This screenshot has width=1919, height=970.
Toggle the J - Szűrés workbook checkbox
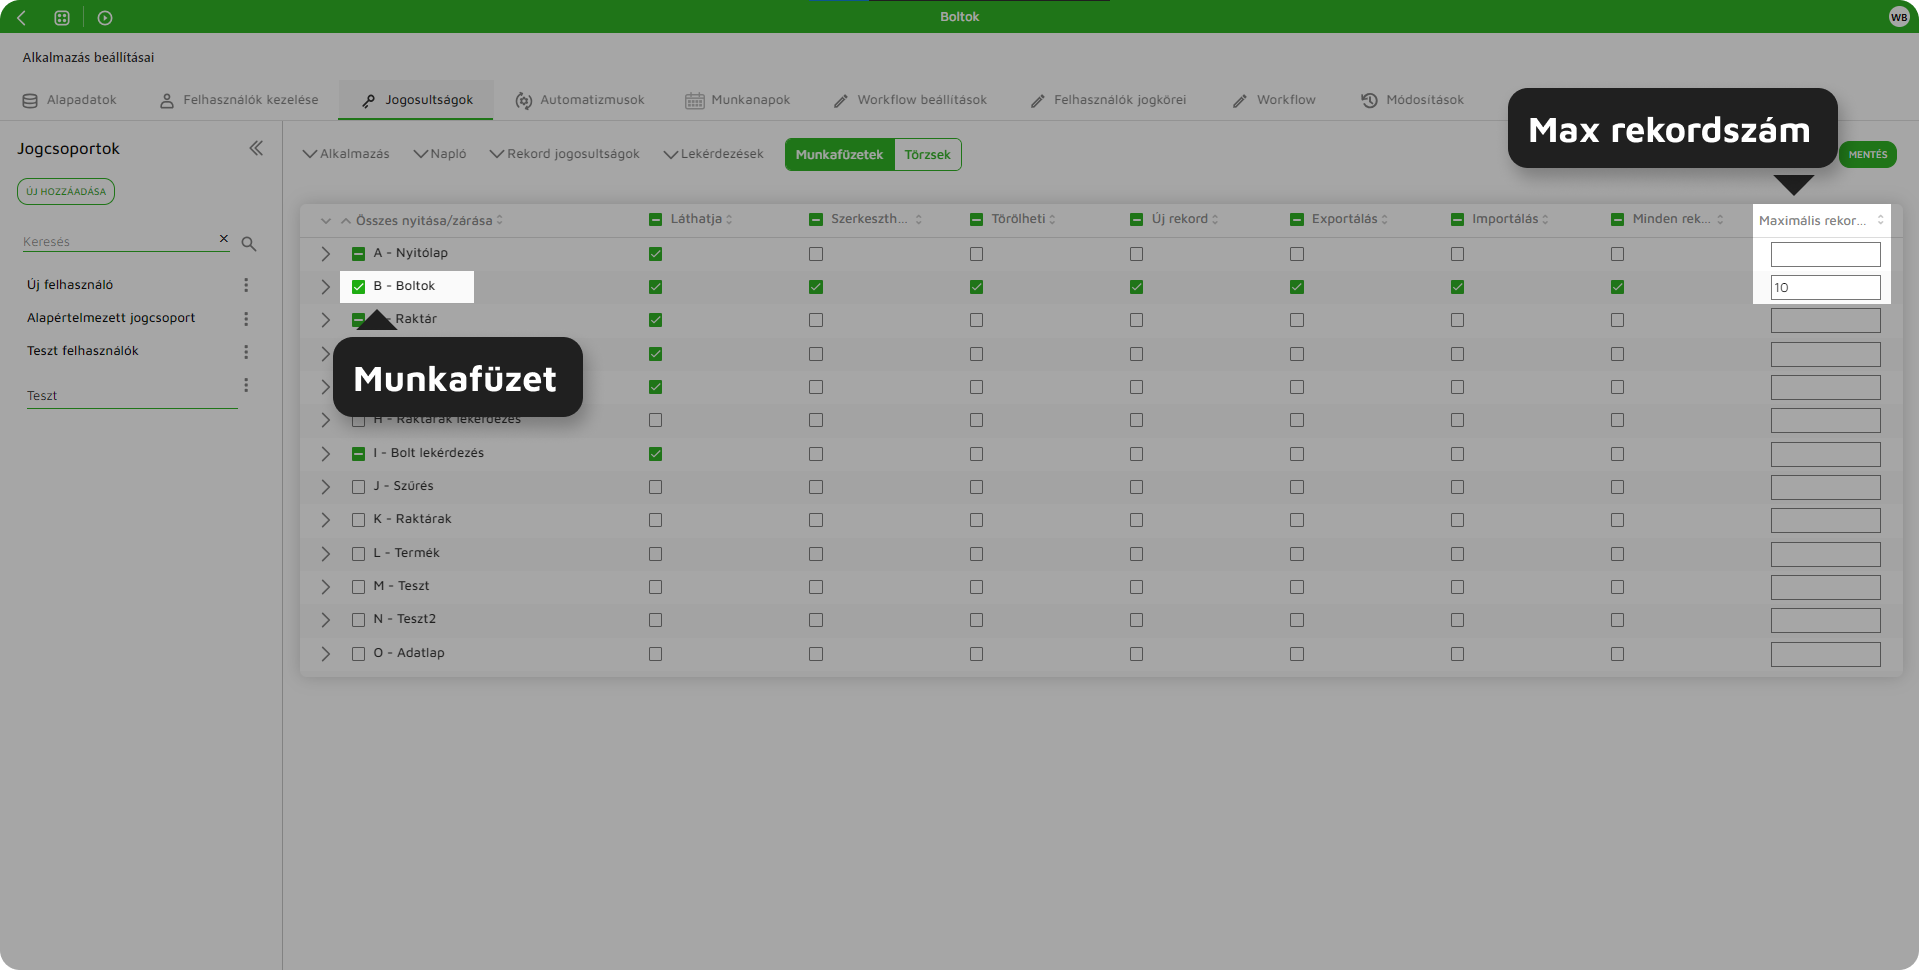coord(358,487)
